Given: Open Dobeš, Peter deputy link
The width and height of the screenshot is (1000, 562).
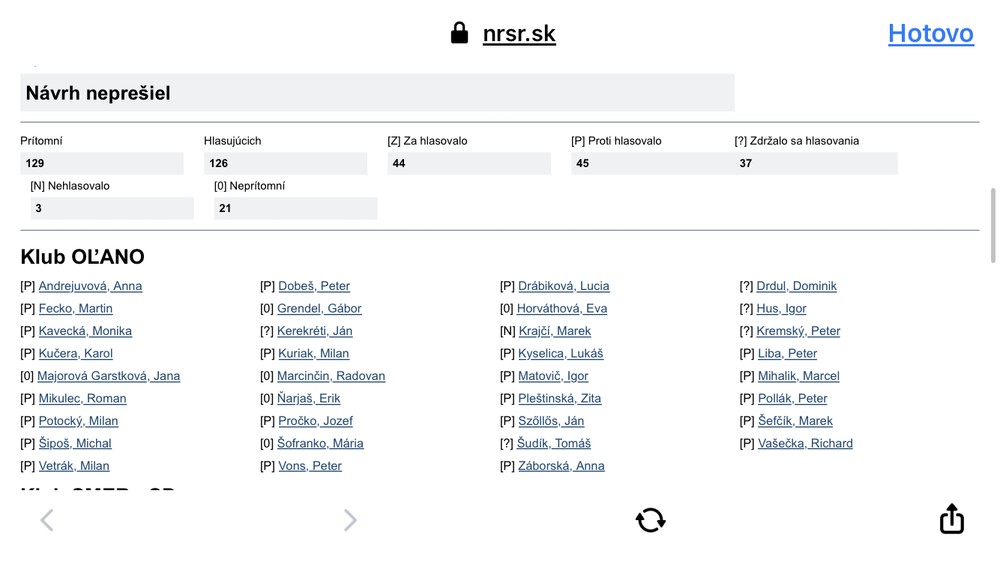Looking at the screenshot, I should click(x=314, y=286).
